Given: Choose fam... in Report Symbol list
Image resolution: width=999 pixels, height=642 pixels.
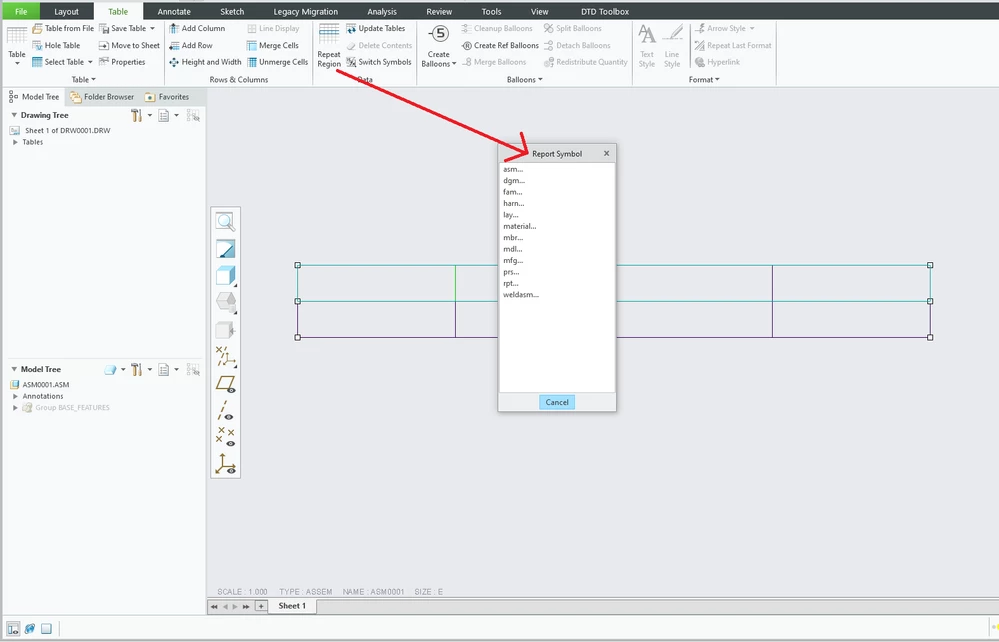Looking at the screenshot, I should click(x=513, y=192).
